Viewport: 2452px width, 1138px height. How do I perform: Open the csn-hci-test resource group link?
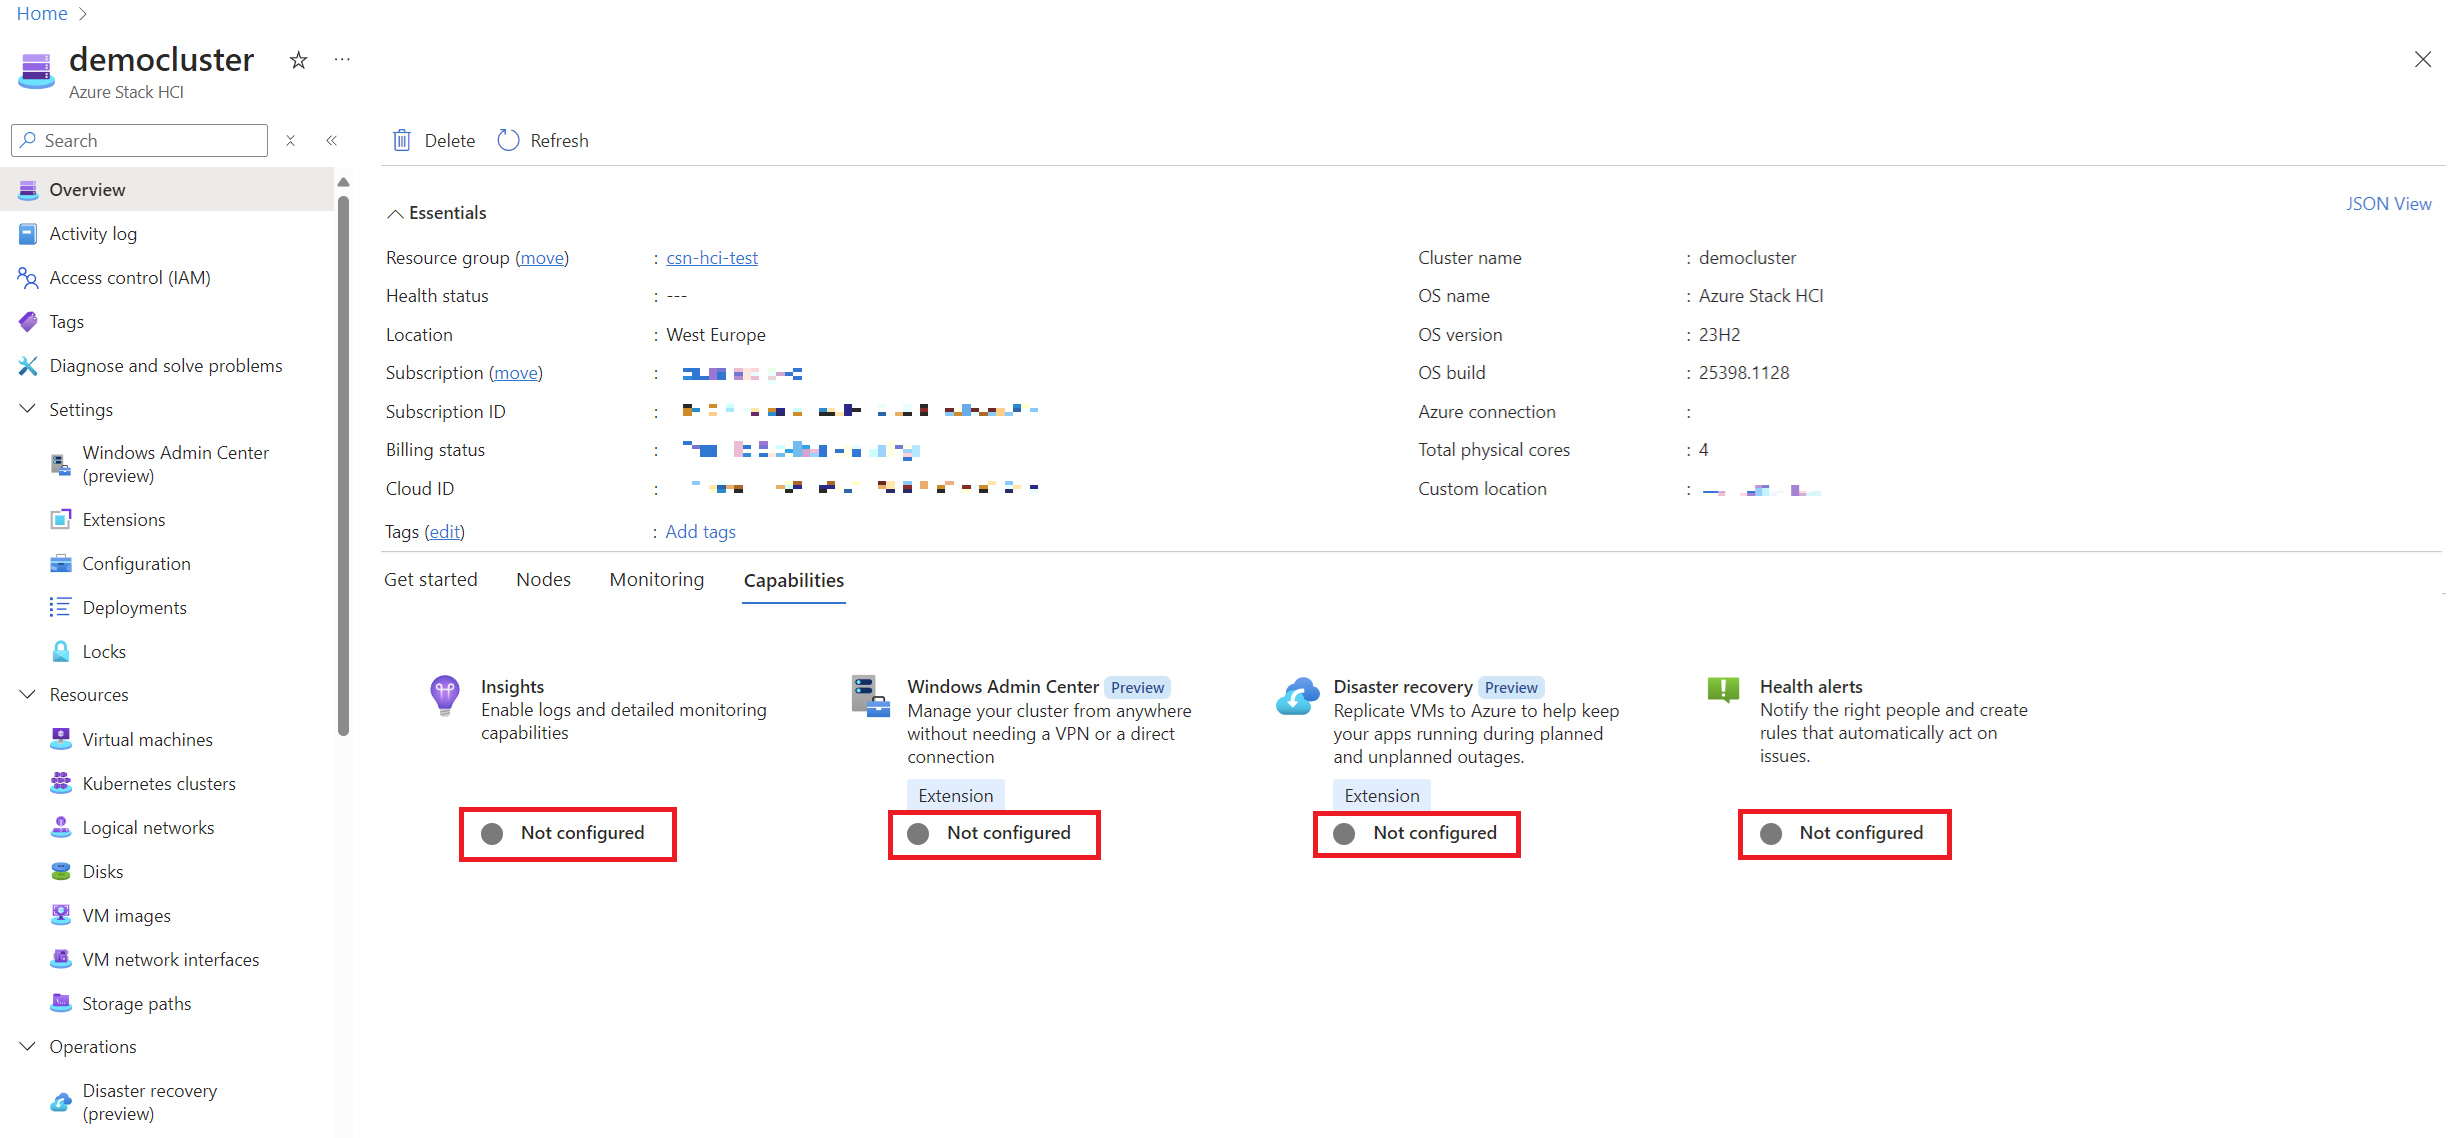(712, 258)
